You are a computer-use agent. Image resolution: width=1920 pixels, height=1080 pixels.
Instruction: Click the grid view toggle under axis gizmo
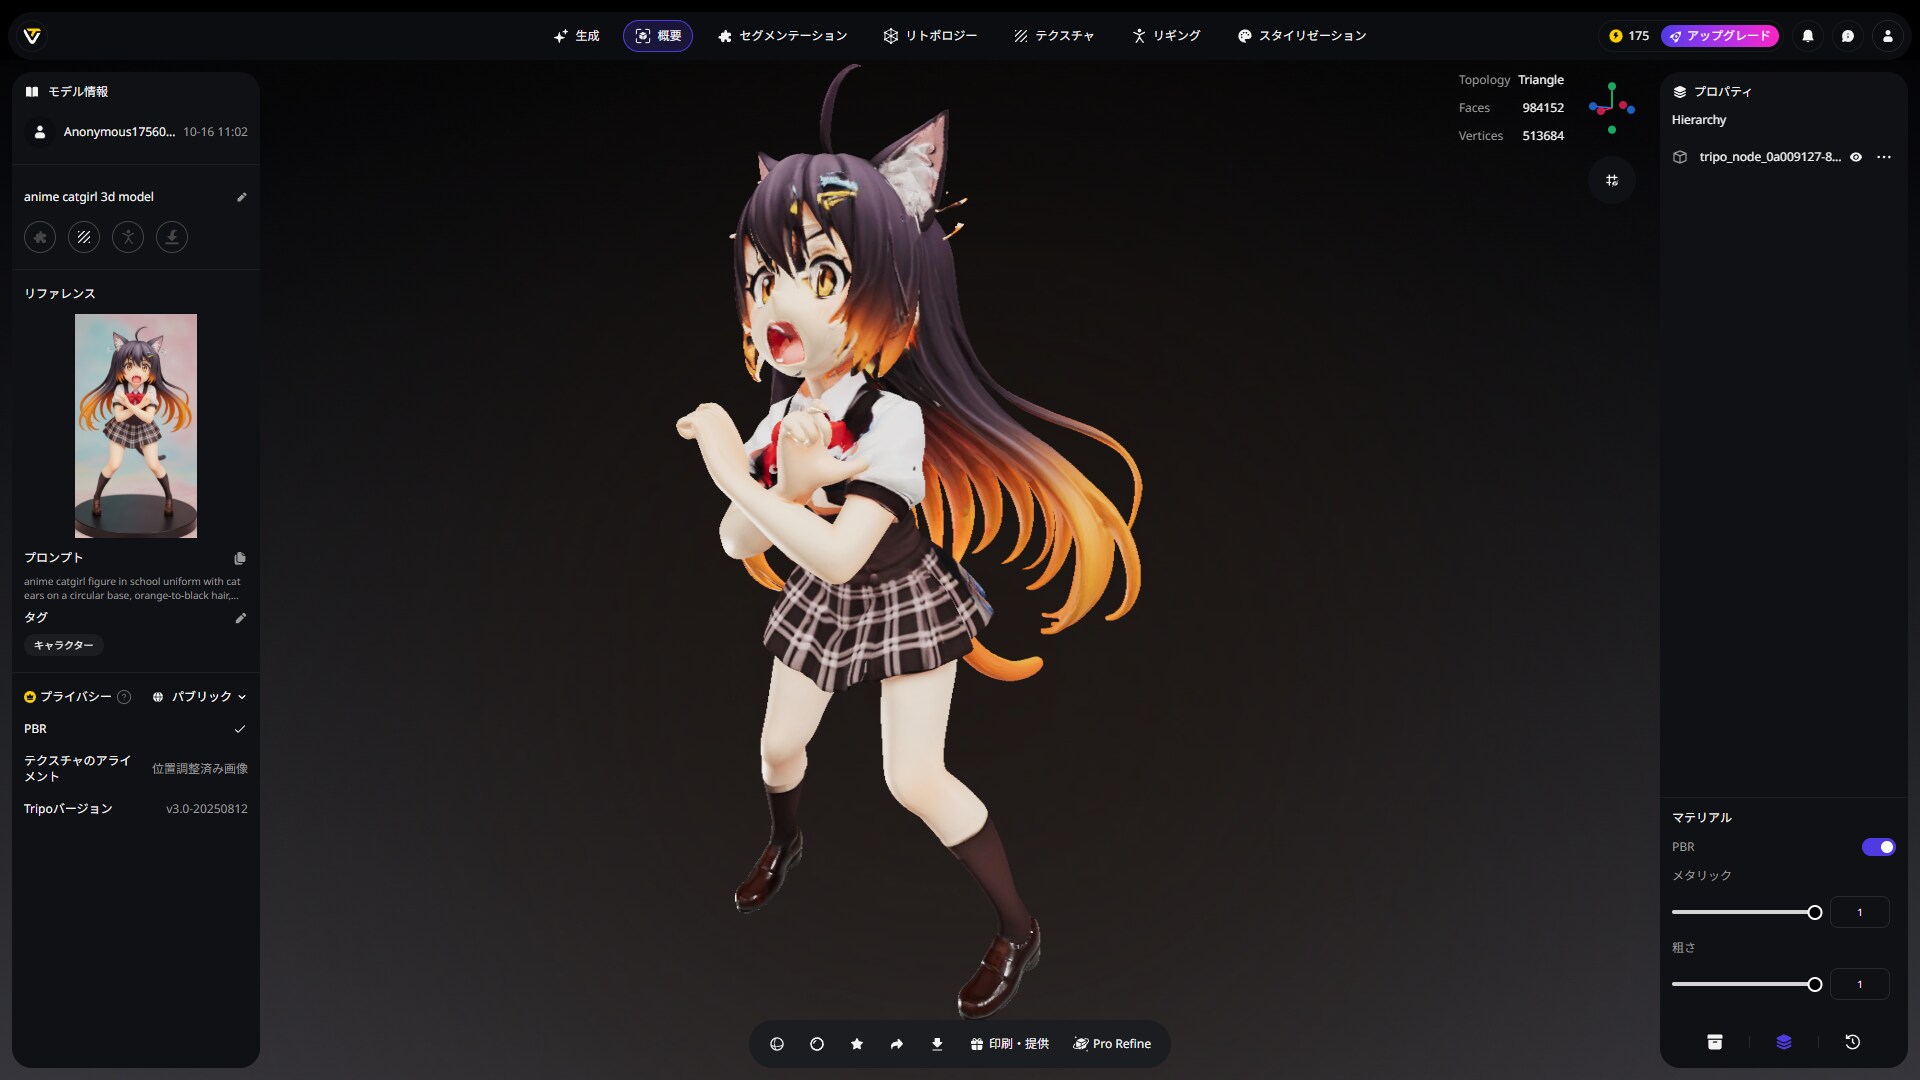(1612, 180)
